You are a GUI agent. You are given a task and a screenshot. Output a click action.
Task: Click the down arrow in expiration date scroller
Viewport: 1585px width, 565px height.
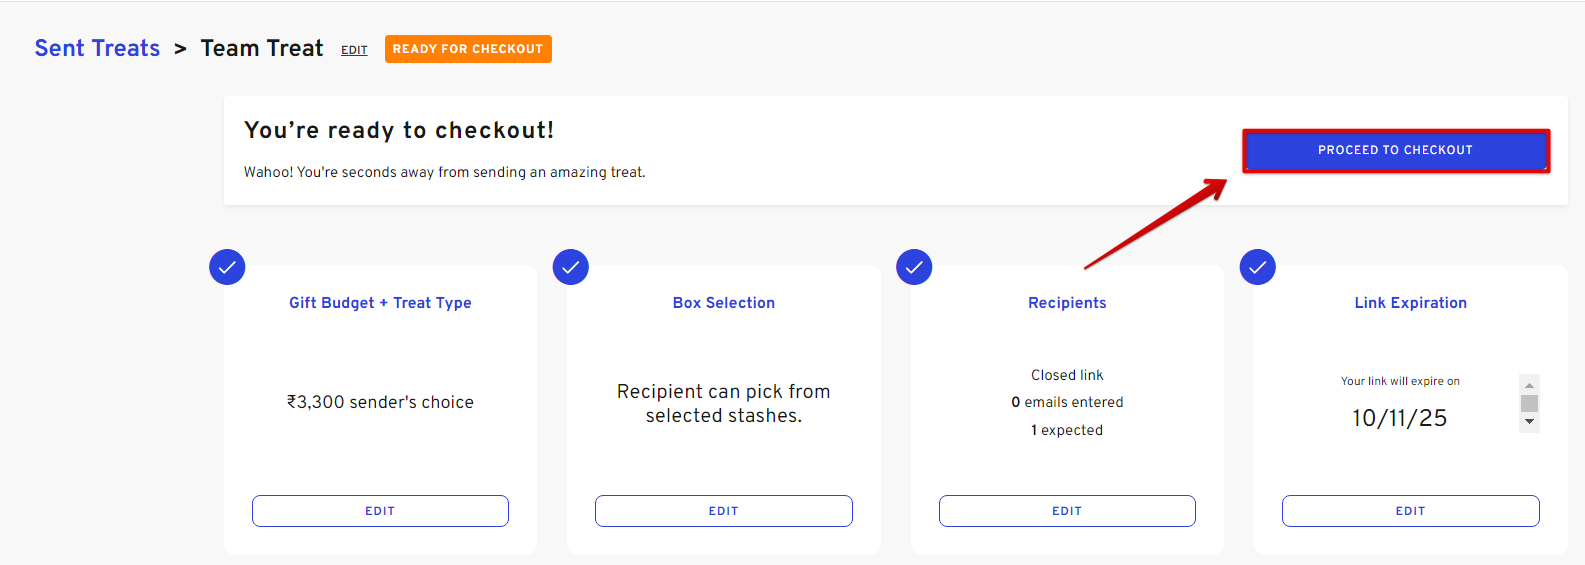tap(1529, 422)
